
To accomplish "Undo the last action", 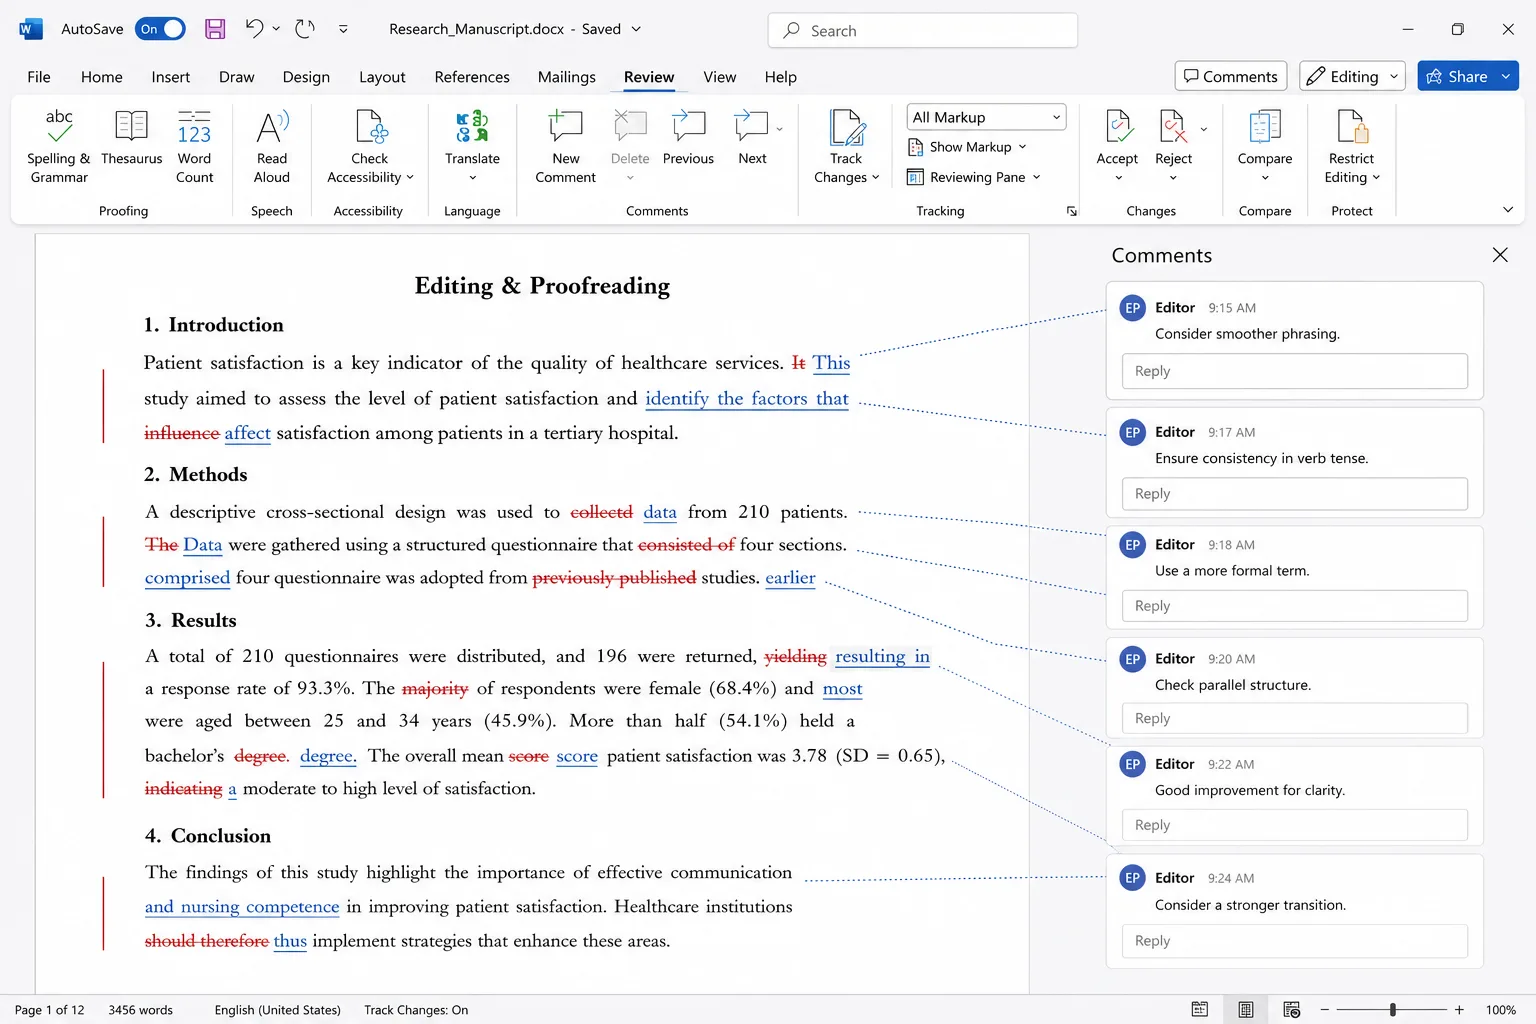I will (x=254, y=29).
